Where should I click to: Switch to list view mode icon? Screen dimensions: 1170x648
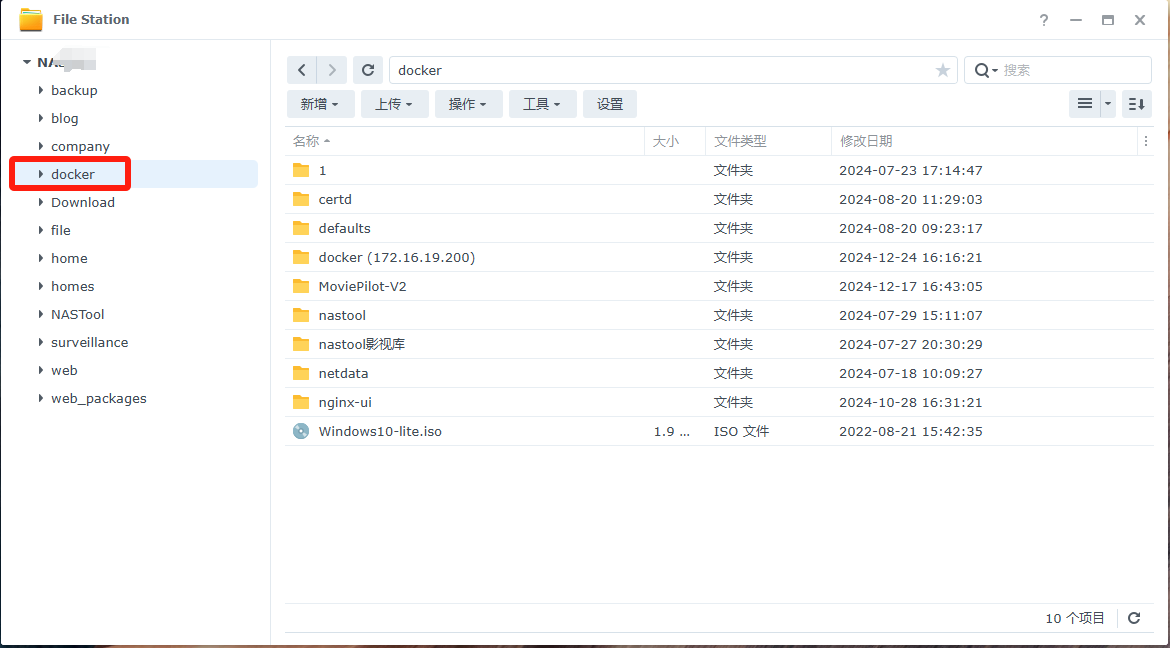1084,104
